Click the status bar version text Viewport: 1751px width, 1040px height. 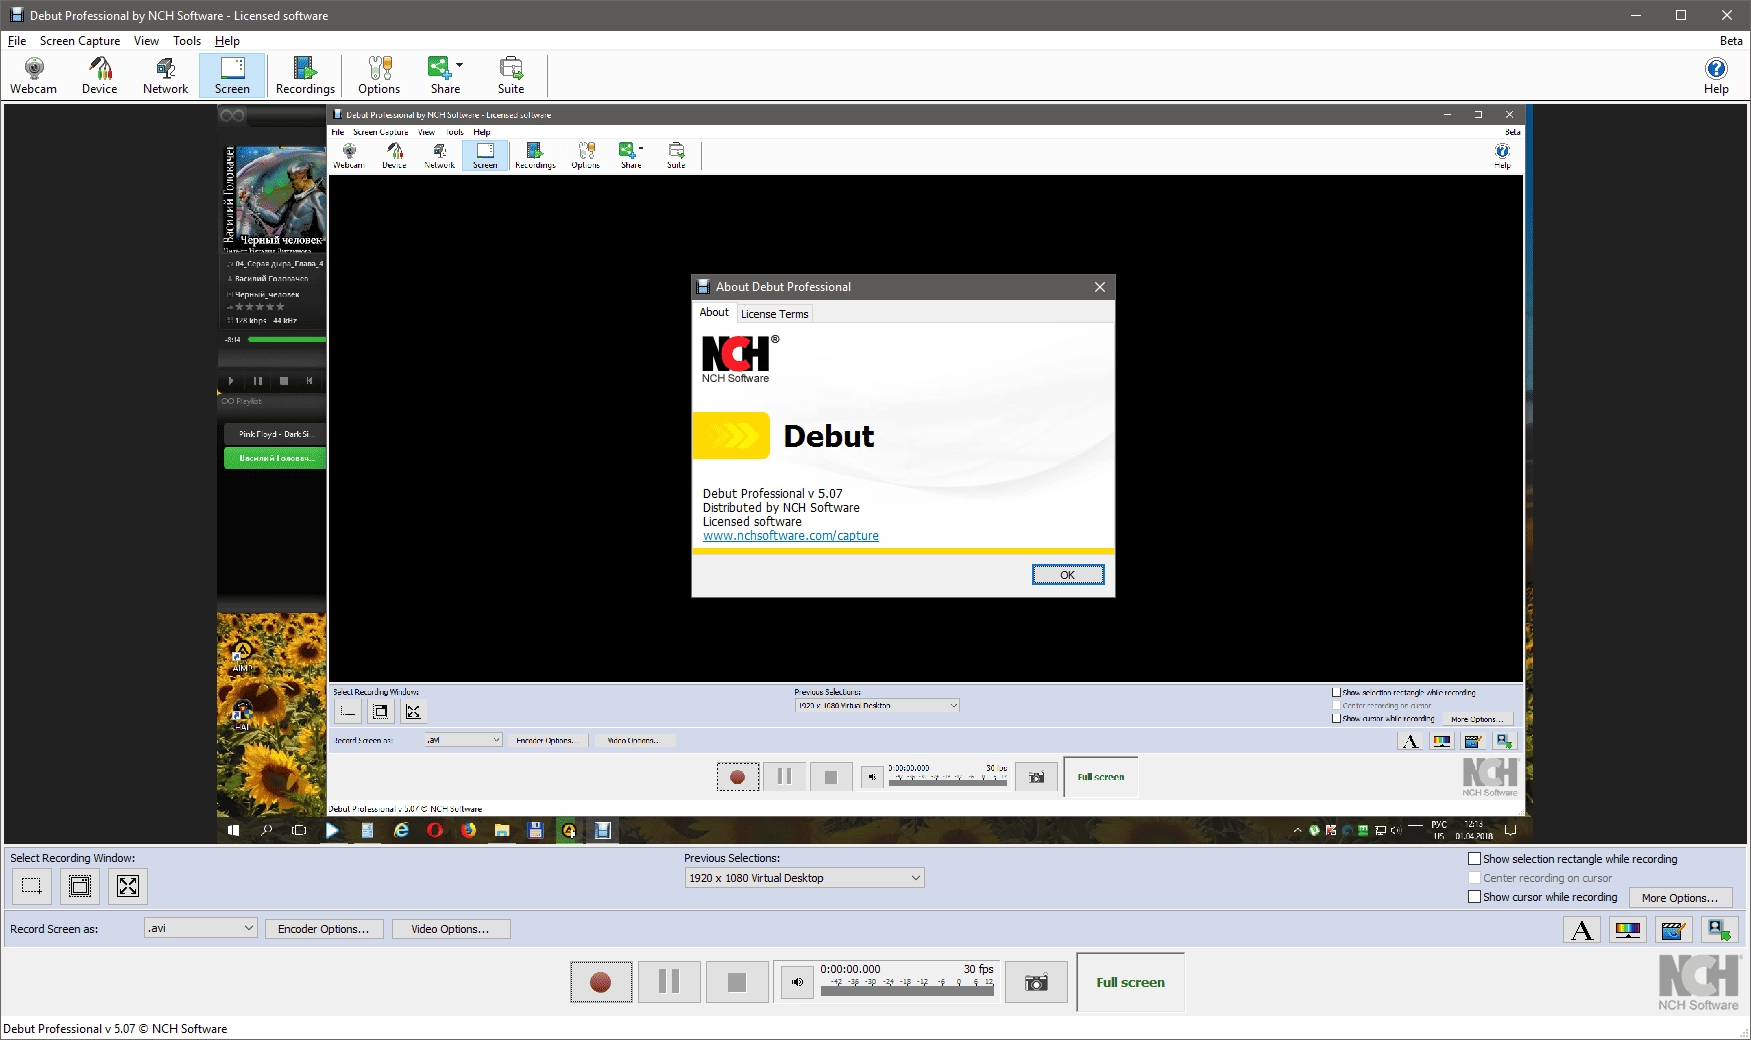click(x=115, y=1029)
